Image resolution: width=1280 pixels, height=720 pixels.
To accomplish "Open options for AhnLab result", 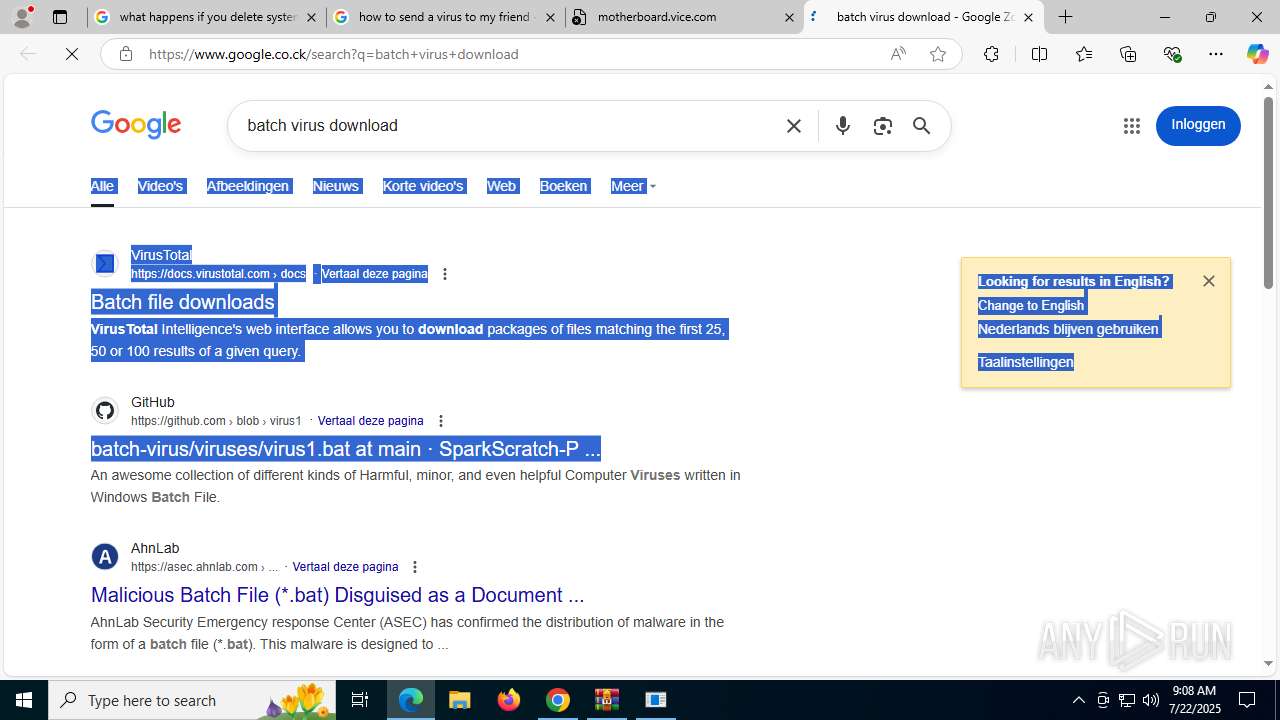I will click(x=415, y=567).
